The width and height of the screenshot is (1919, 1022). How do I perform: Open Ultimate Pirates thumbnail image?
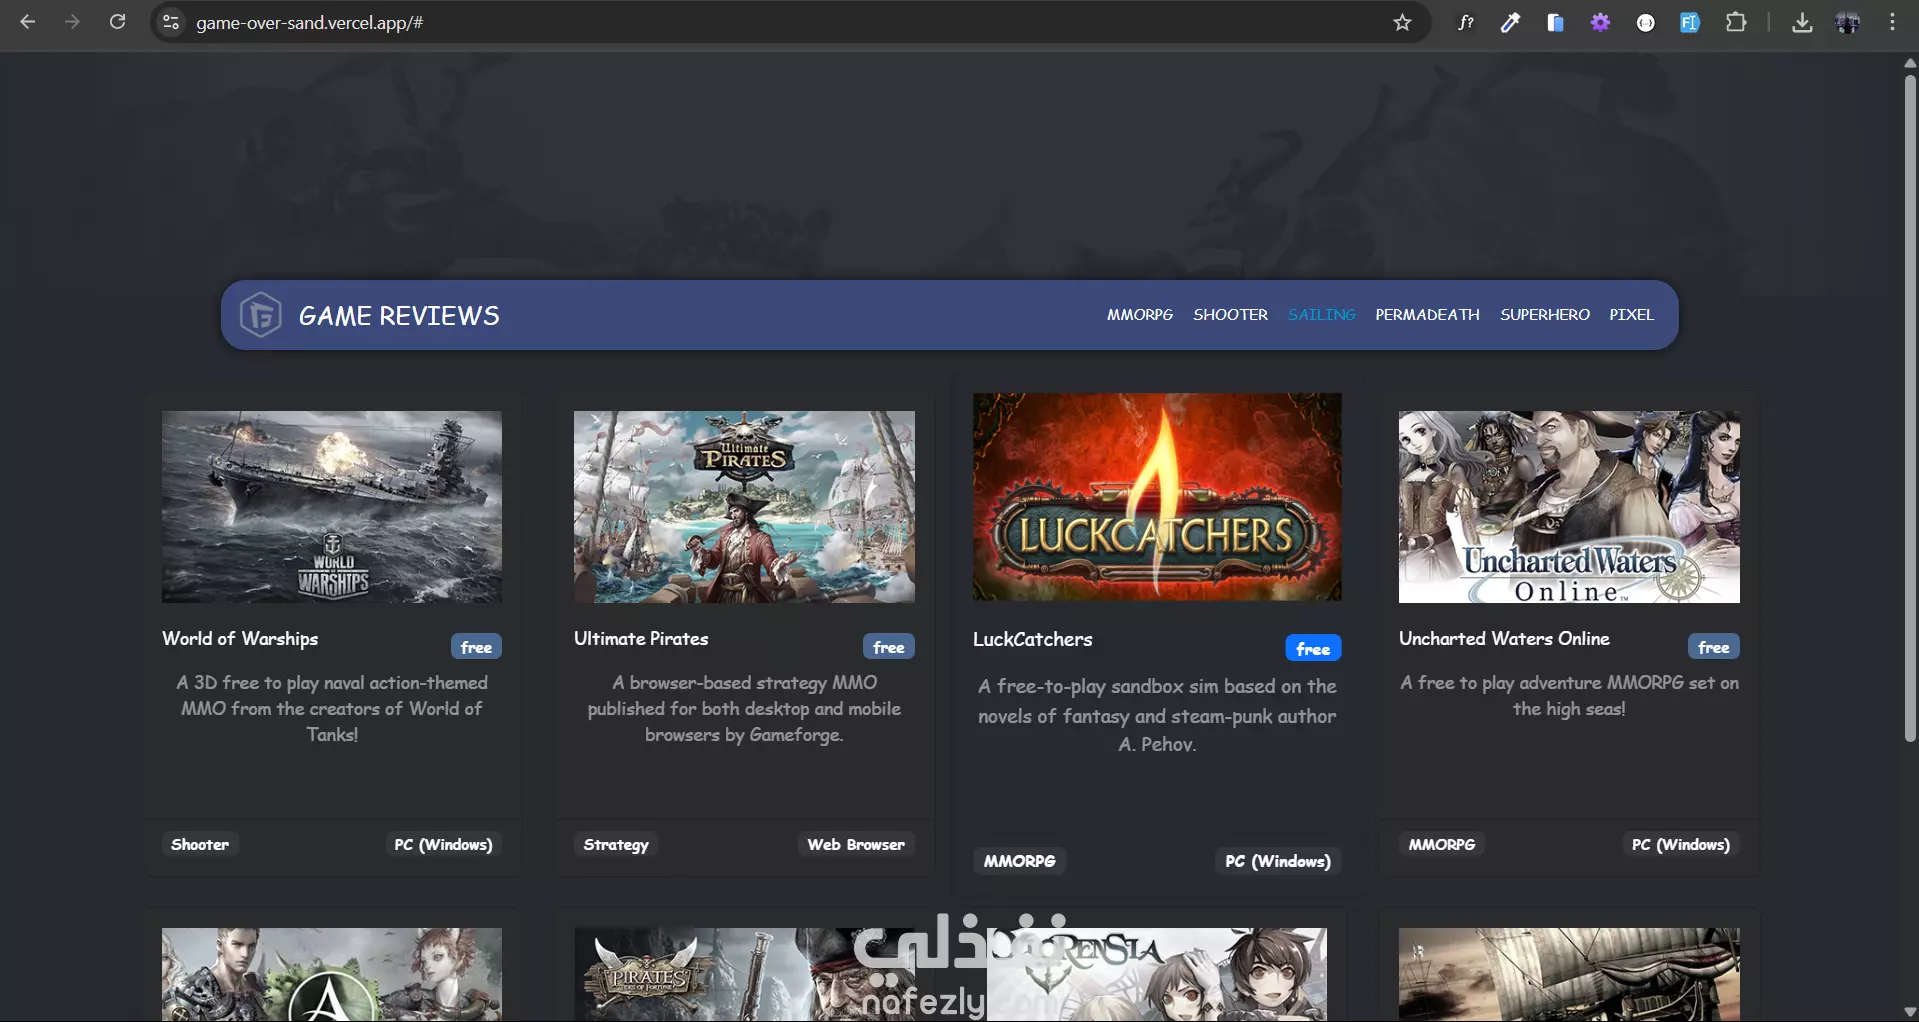pyautogui.click(x=744, y=507)
